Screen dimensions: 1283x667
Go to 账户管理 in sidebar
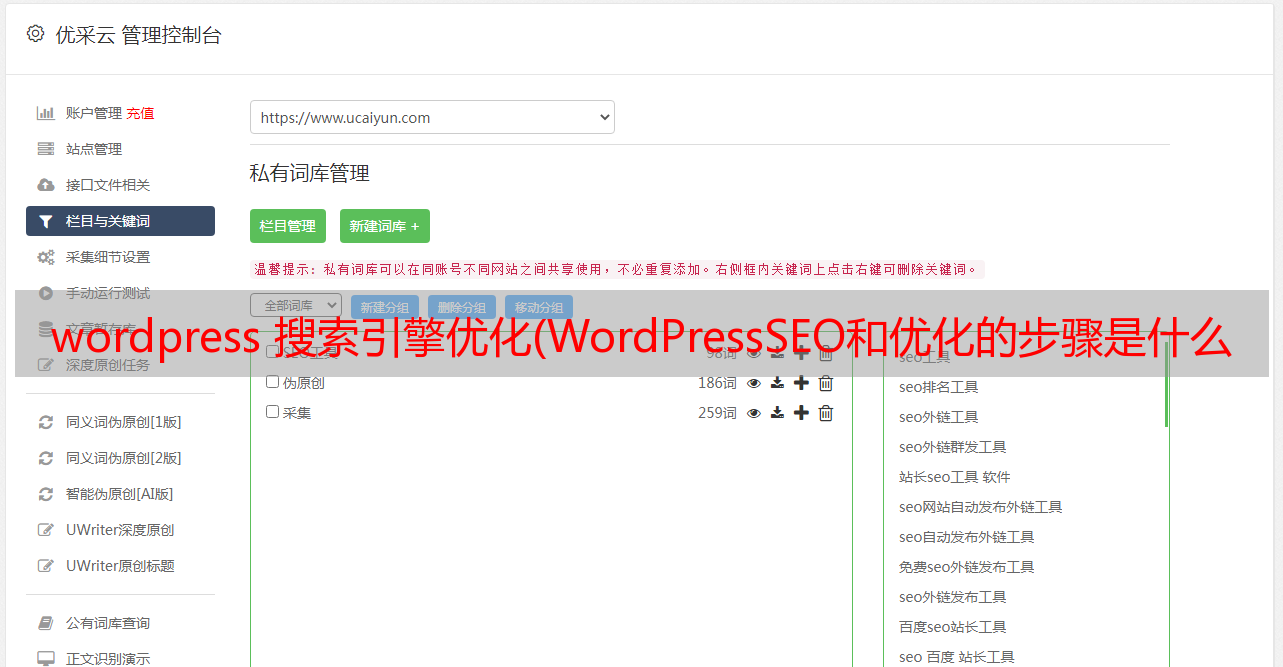pos(94,113)
